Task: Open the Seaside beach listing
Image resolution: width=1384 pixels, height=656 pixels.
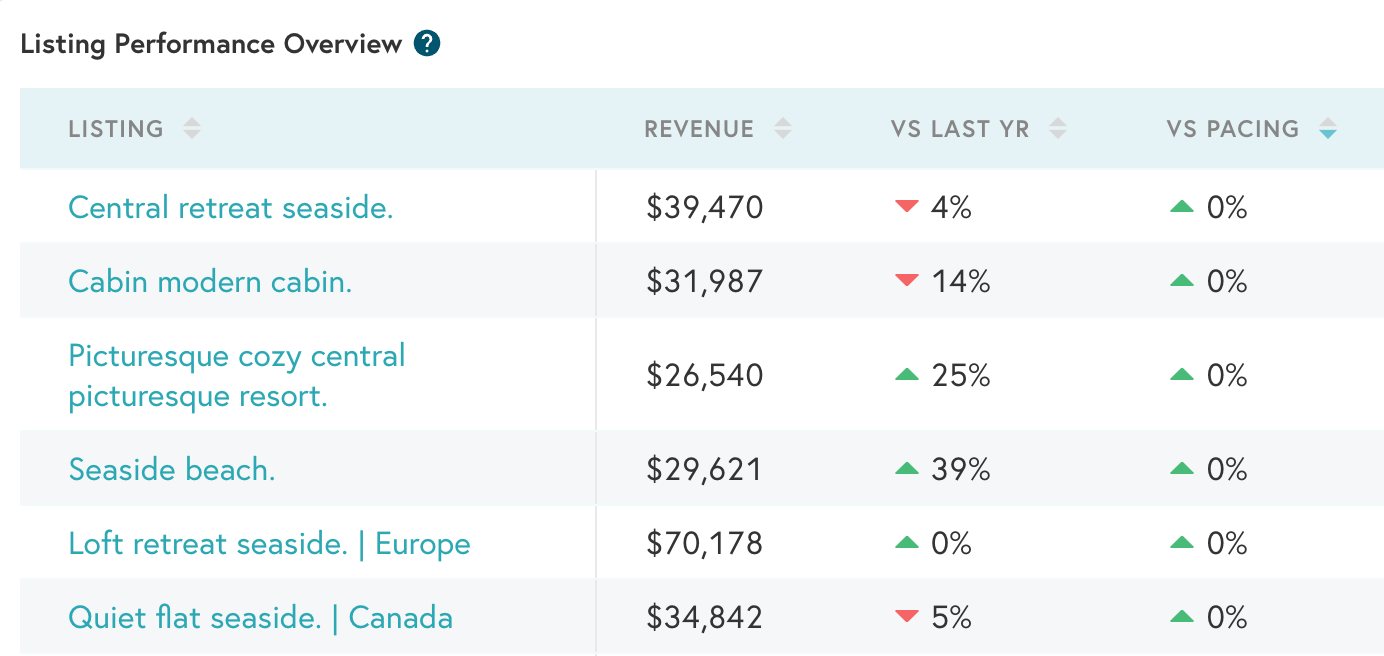Action: tap(172, 468)
